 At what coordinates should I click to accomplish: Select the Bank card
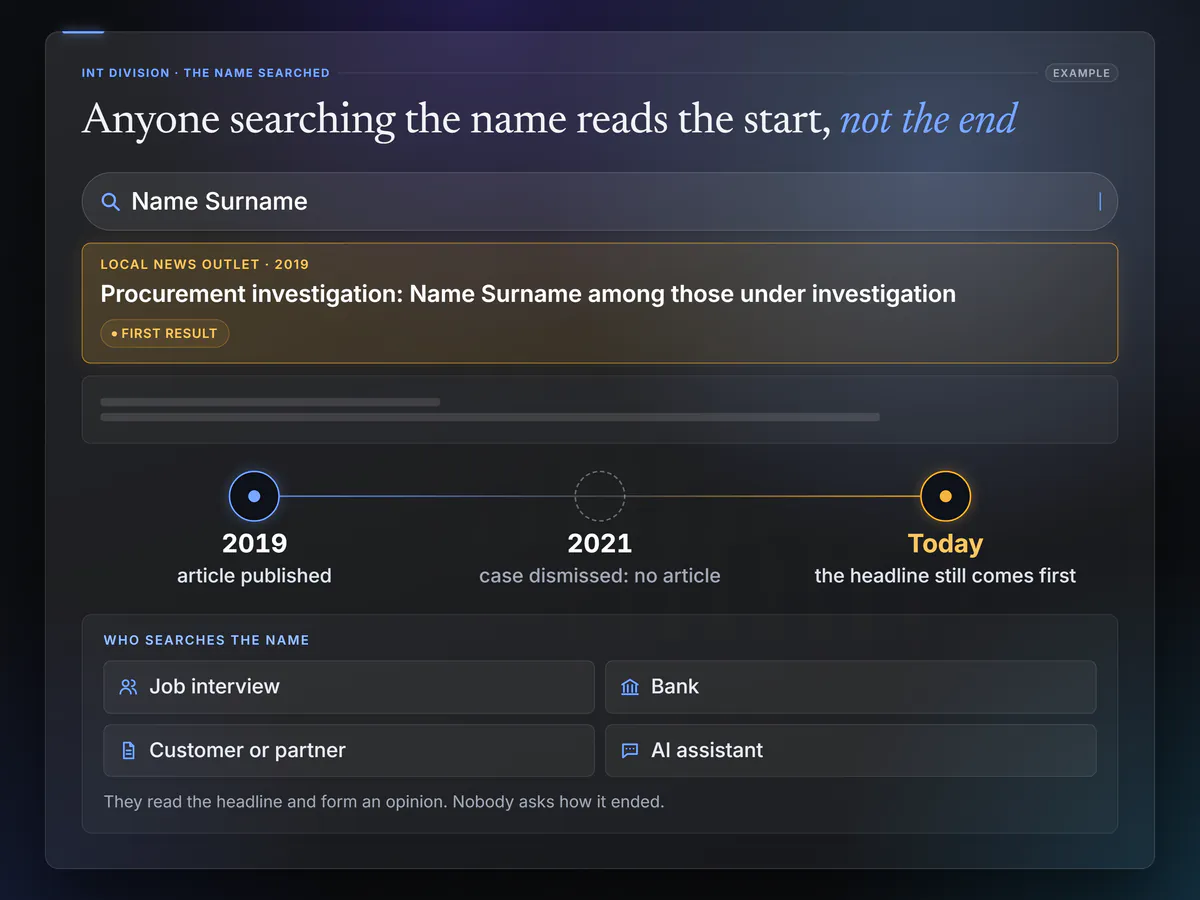851,687
